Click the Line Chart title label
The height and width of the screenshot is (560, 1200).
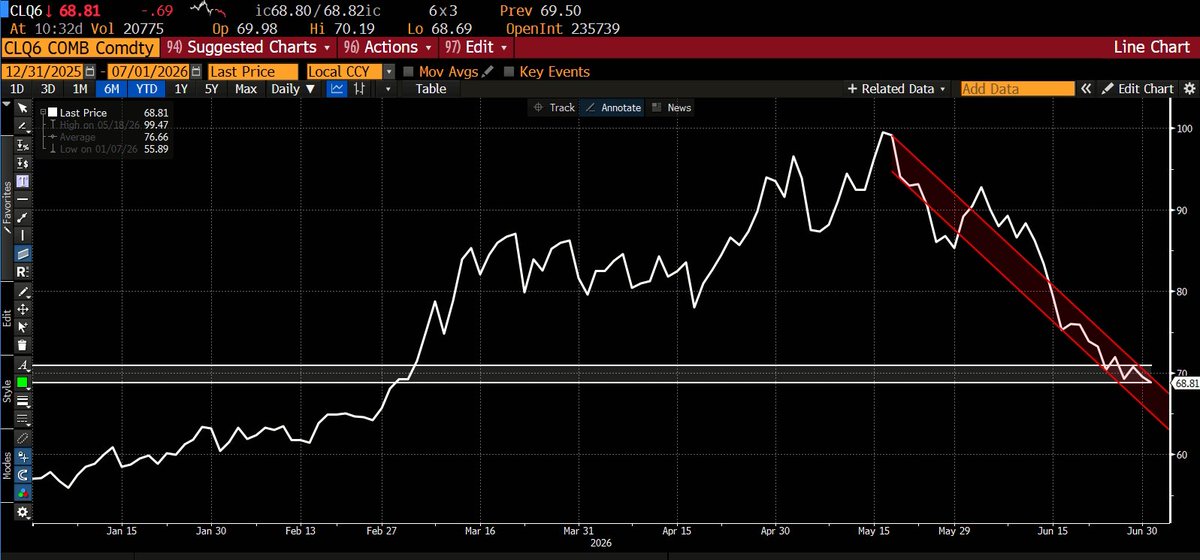pos(1153,47)
